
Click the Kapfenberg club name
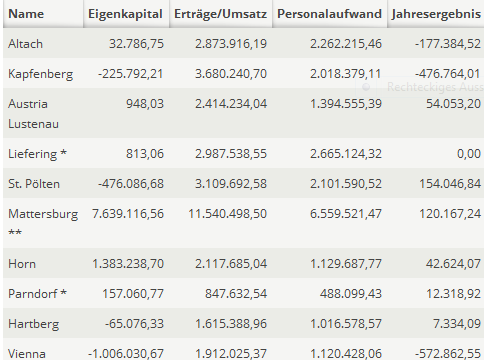pyautogui.click(x=40, y=74)
